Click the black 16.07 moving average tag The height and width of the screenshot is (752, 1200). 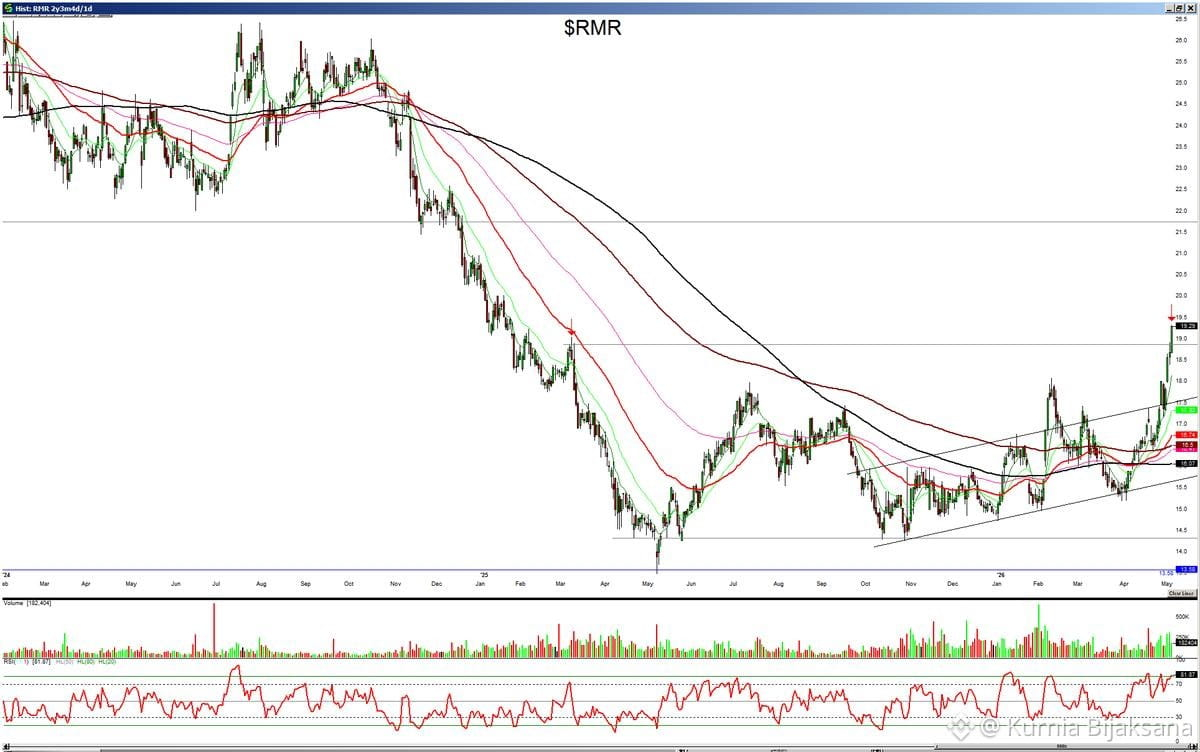coord(1186,463)
